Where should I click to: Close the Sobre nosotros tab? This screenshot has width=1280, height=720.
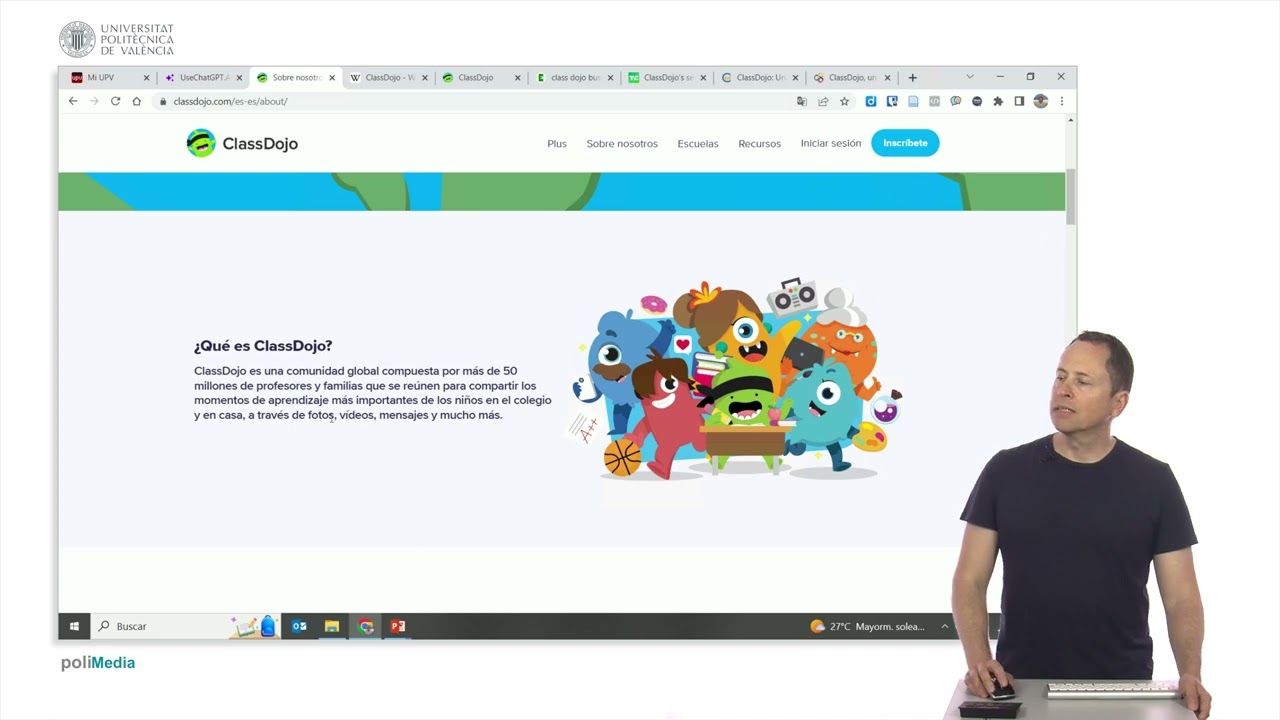(332, 78)
